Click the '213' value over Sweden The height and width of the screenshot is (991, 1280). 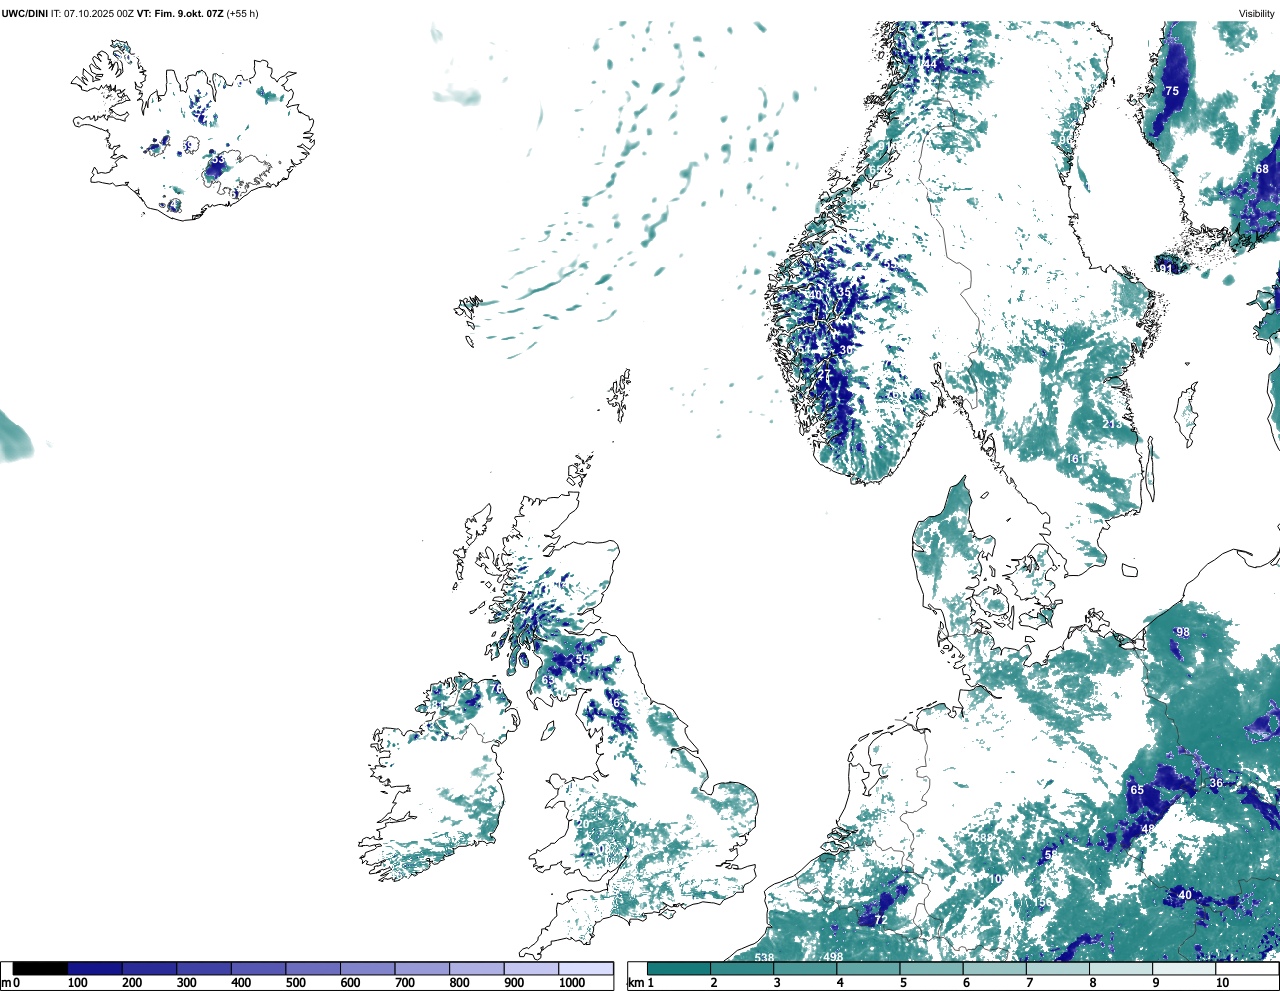1112,424
